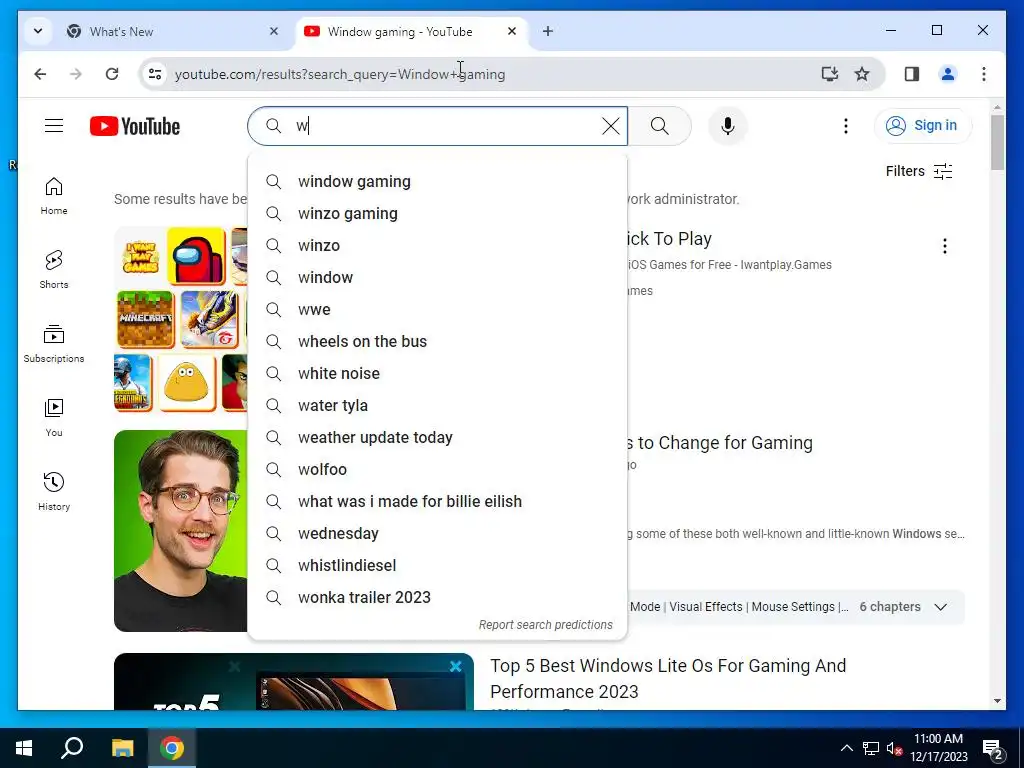The image size is (1024, 768).
Task: View site information icon in address bar
Action: pyautogui.click(x=155, y=74)
